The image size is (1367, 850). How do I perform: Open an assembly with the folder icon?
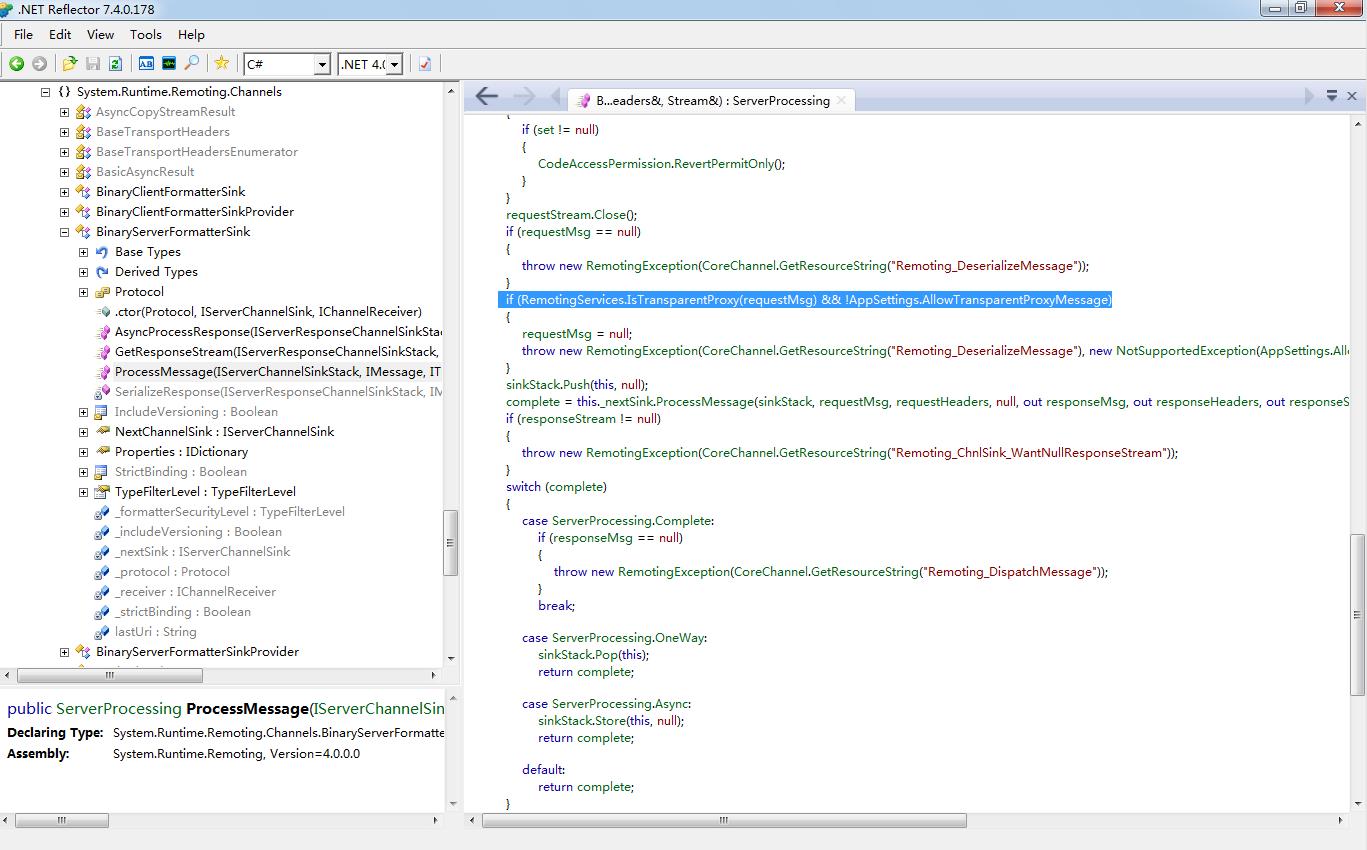coord(70,63)
